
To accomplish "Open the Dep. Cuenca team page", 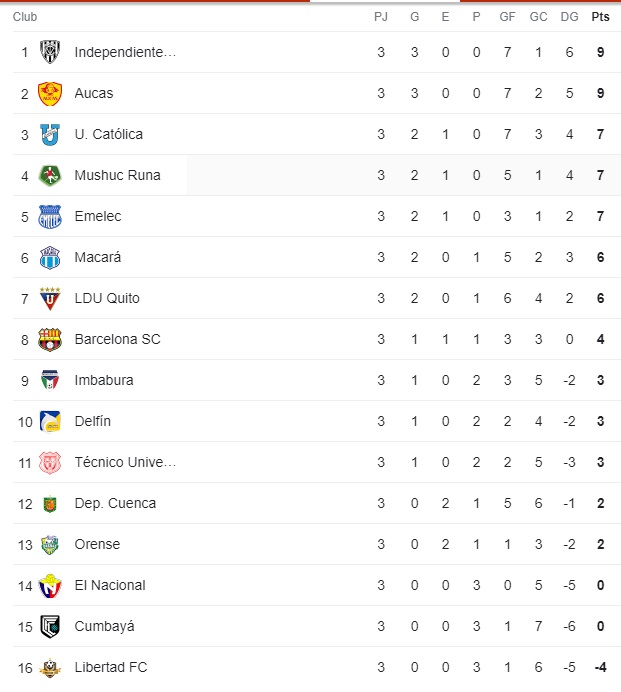I will (x=115, y=503).
